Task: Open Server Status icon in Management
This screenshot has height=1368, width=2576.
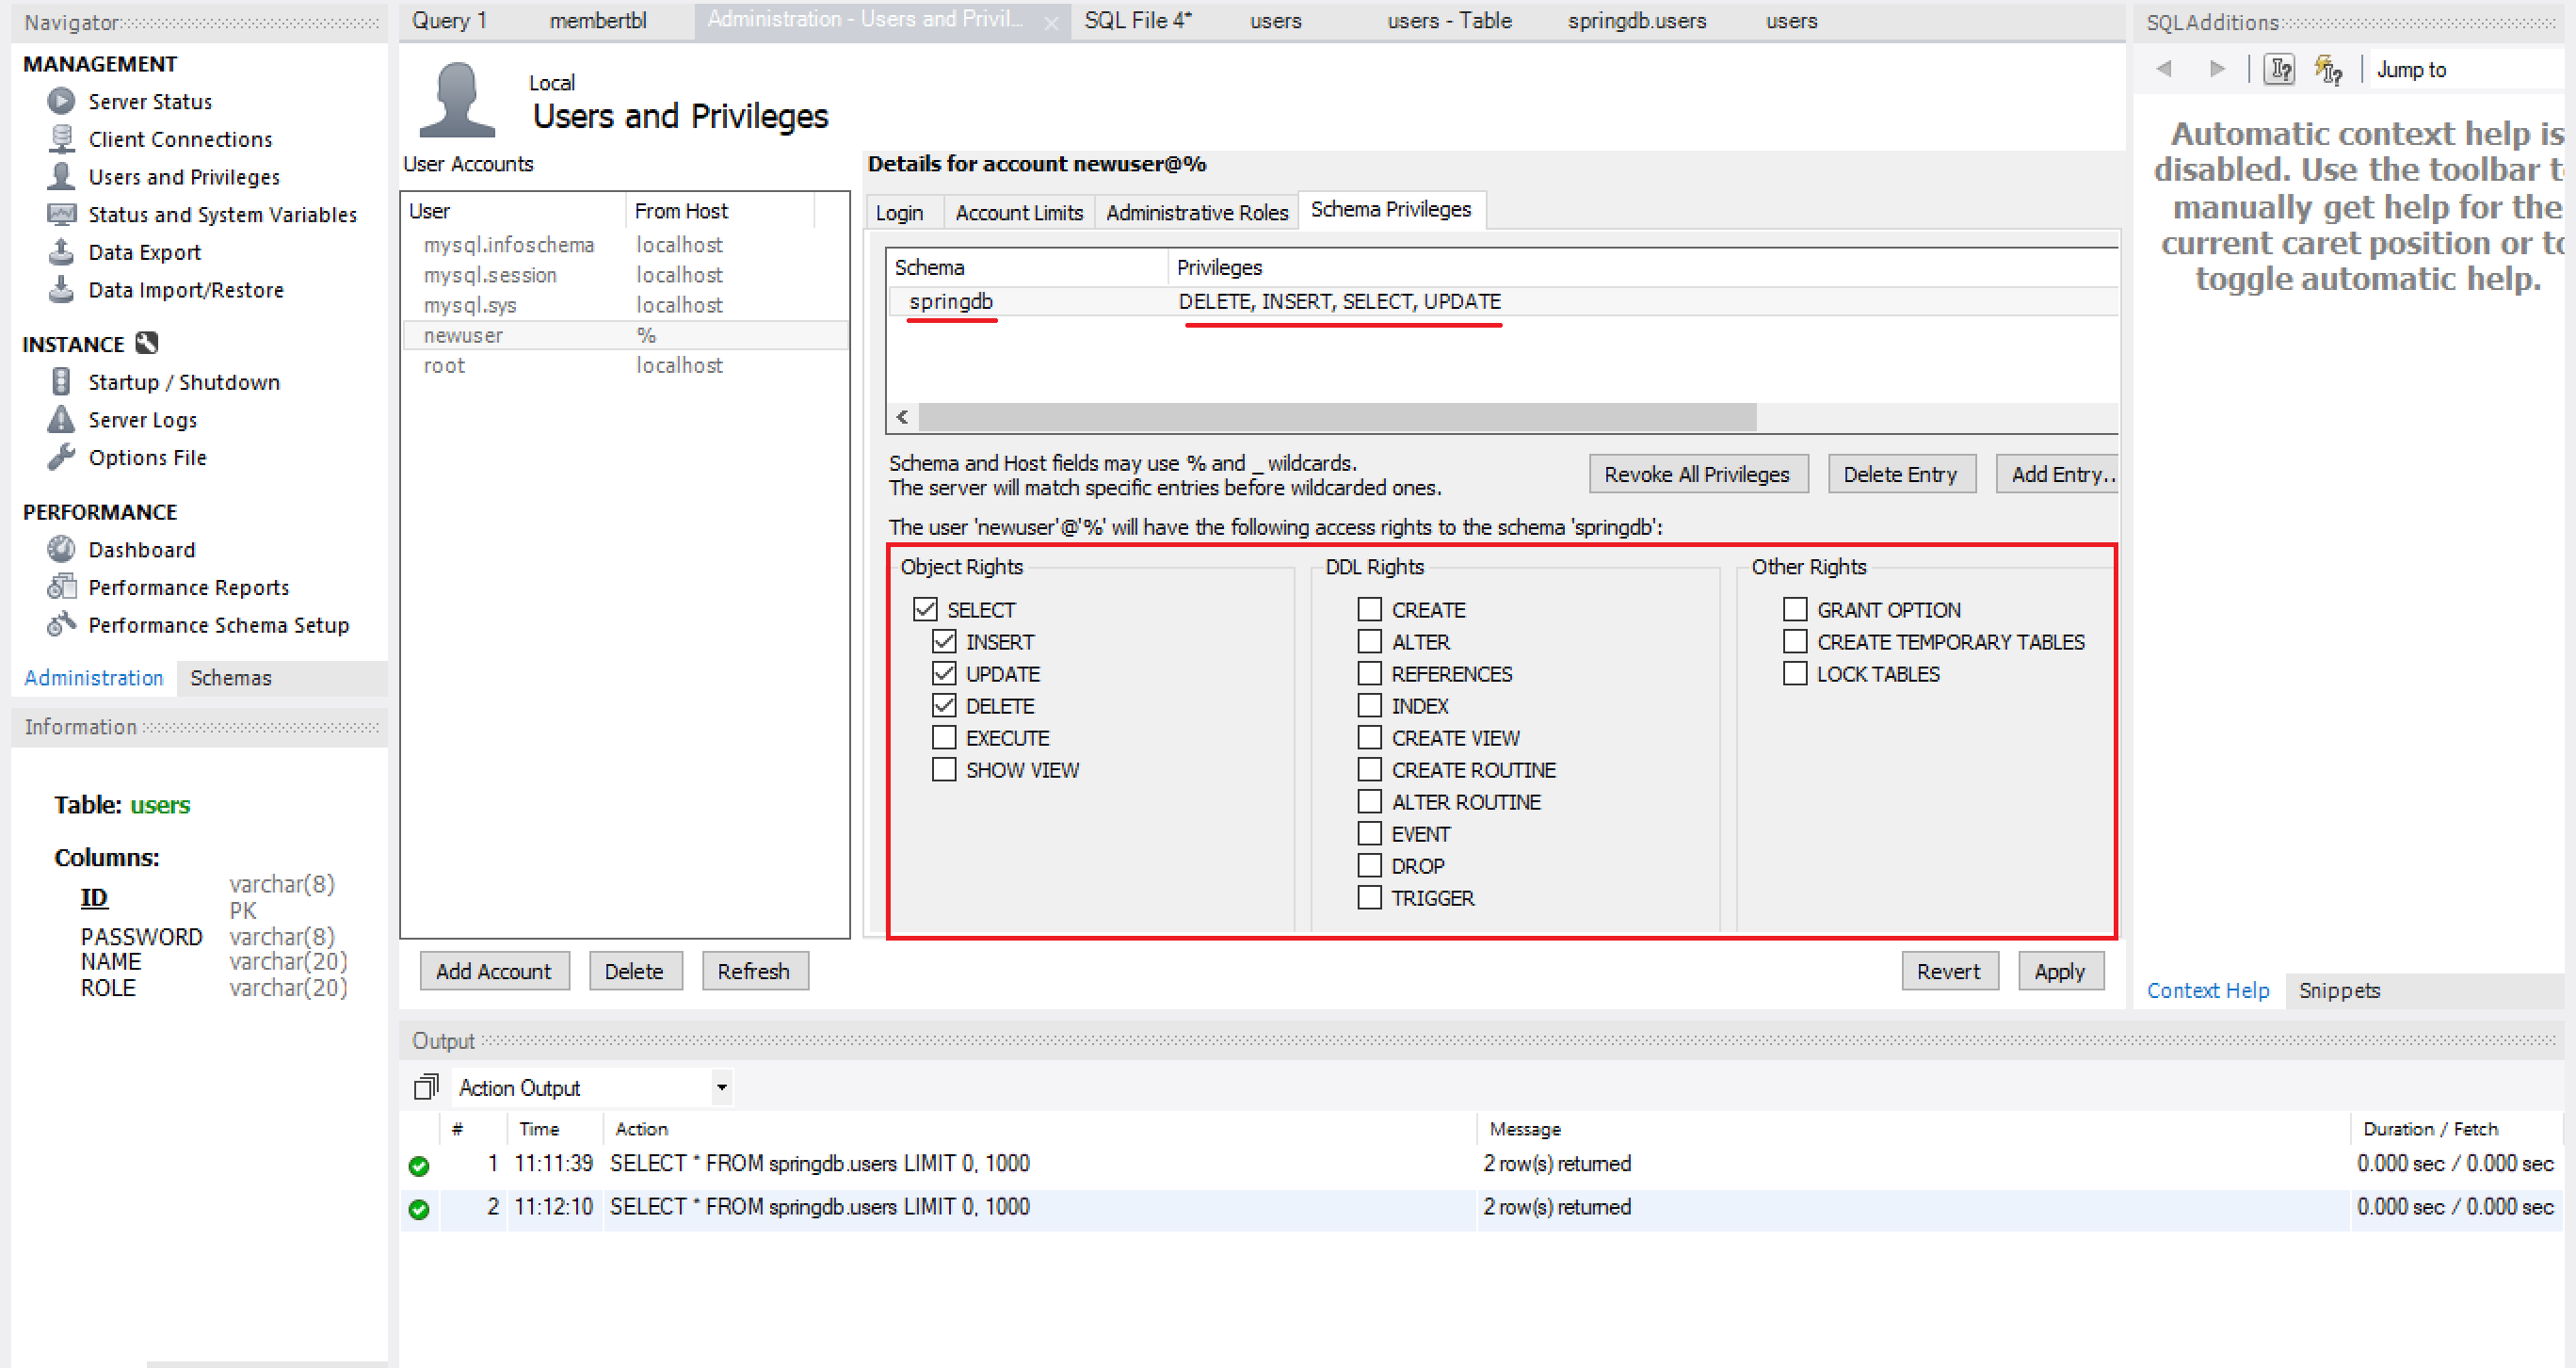Action: pos(61,101)
